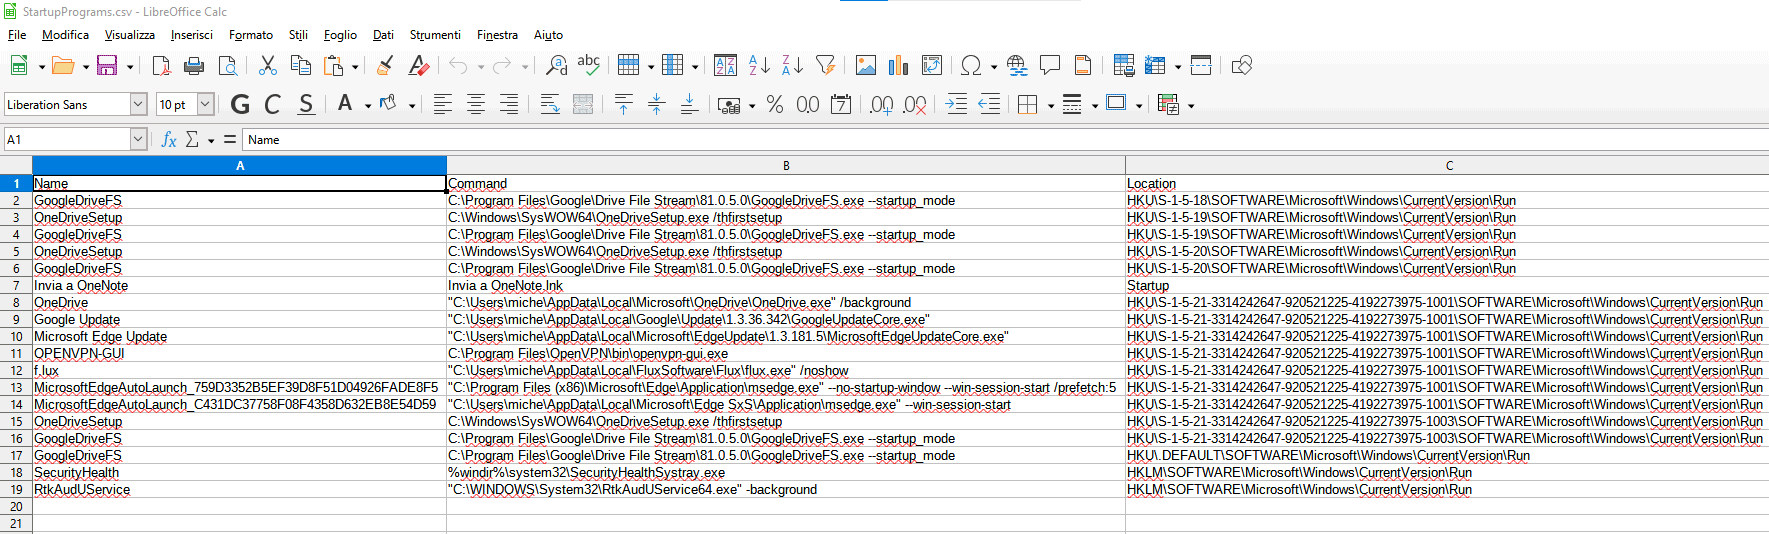Viewport: 1769px width, 534px height.
Task: Open the Function Wizard
Action: tap(169, 139)
